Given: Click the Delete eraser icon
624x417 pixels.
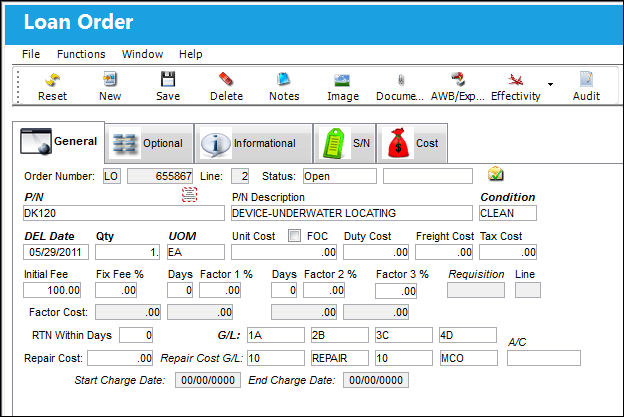Looking at the screenshot, I should point(226,79).
